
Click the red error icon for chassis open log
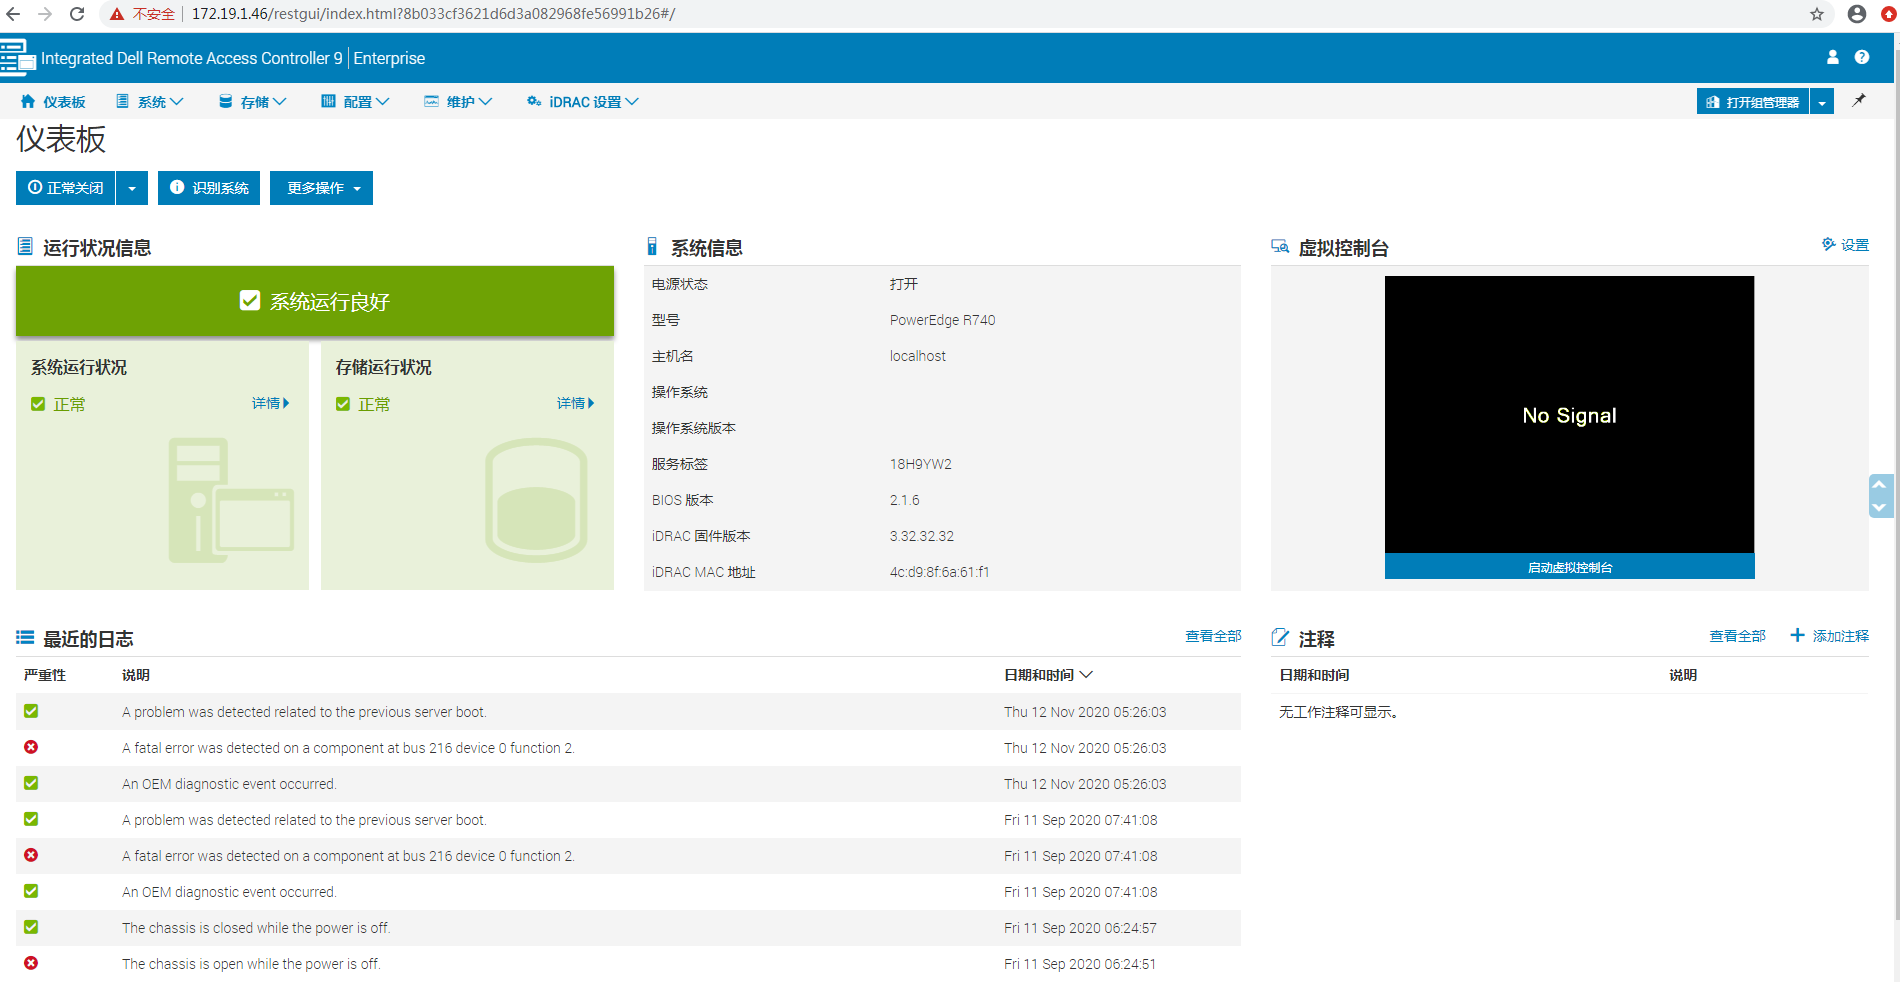tap(31, 963)
